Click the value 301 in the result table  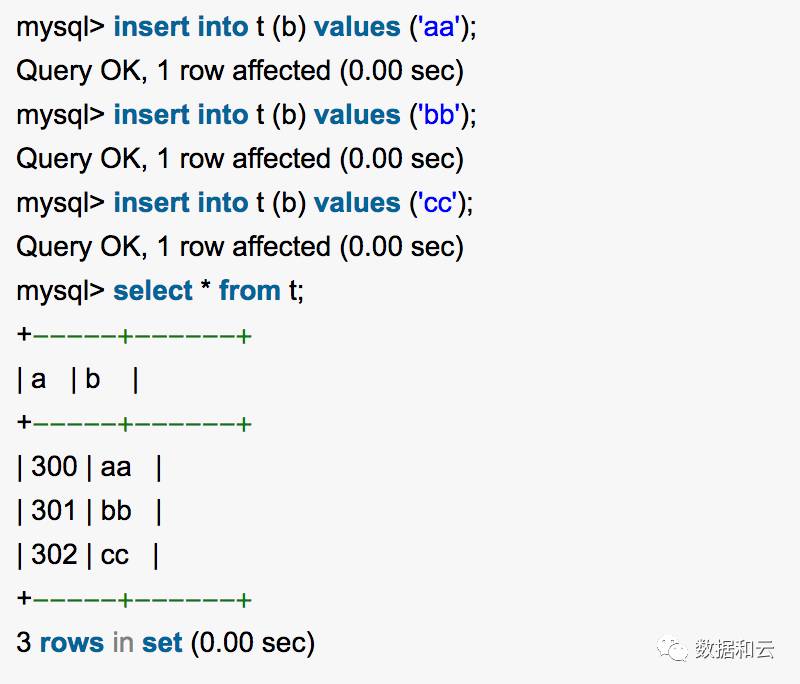click(54, 511)
